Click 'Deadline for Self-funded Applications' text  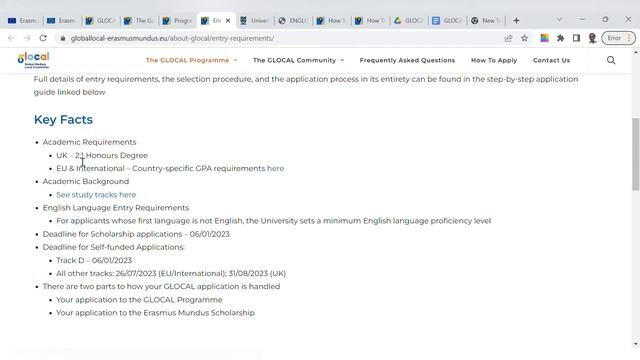coord(113,247)
